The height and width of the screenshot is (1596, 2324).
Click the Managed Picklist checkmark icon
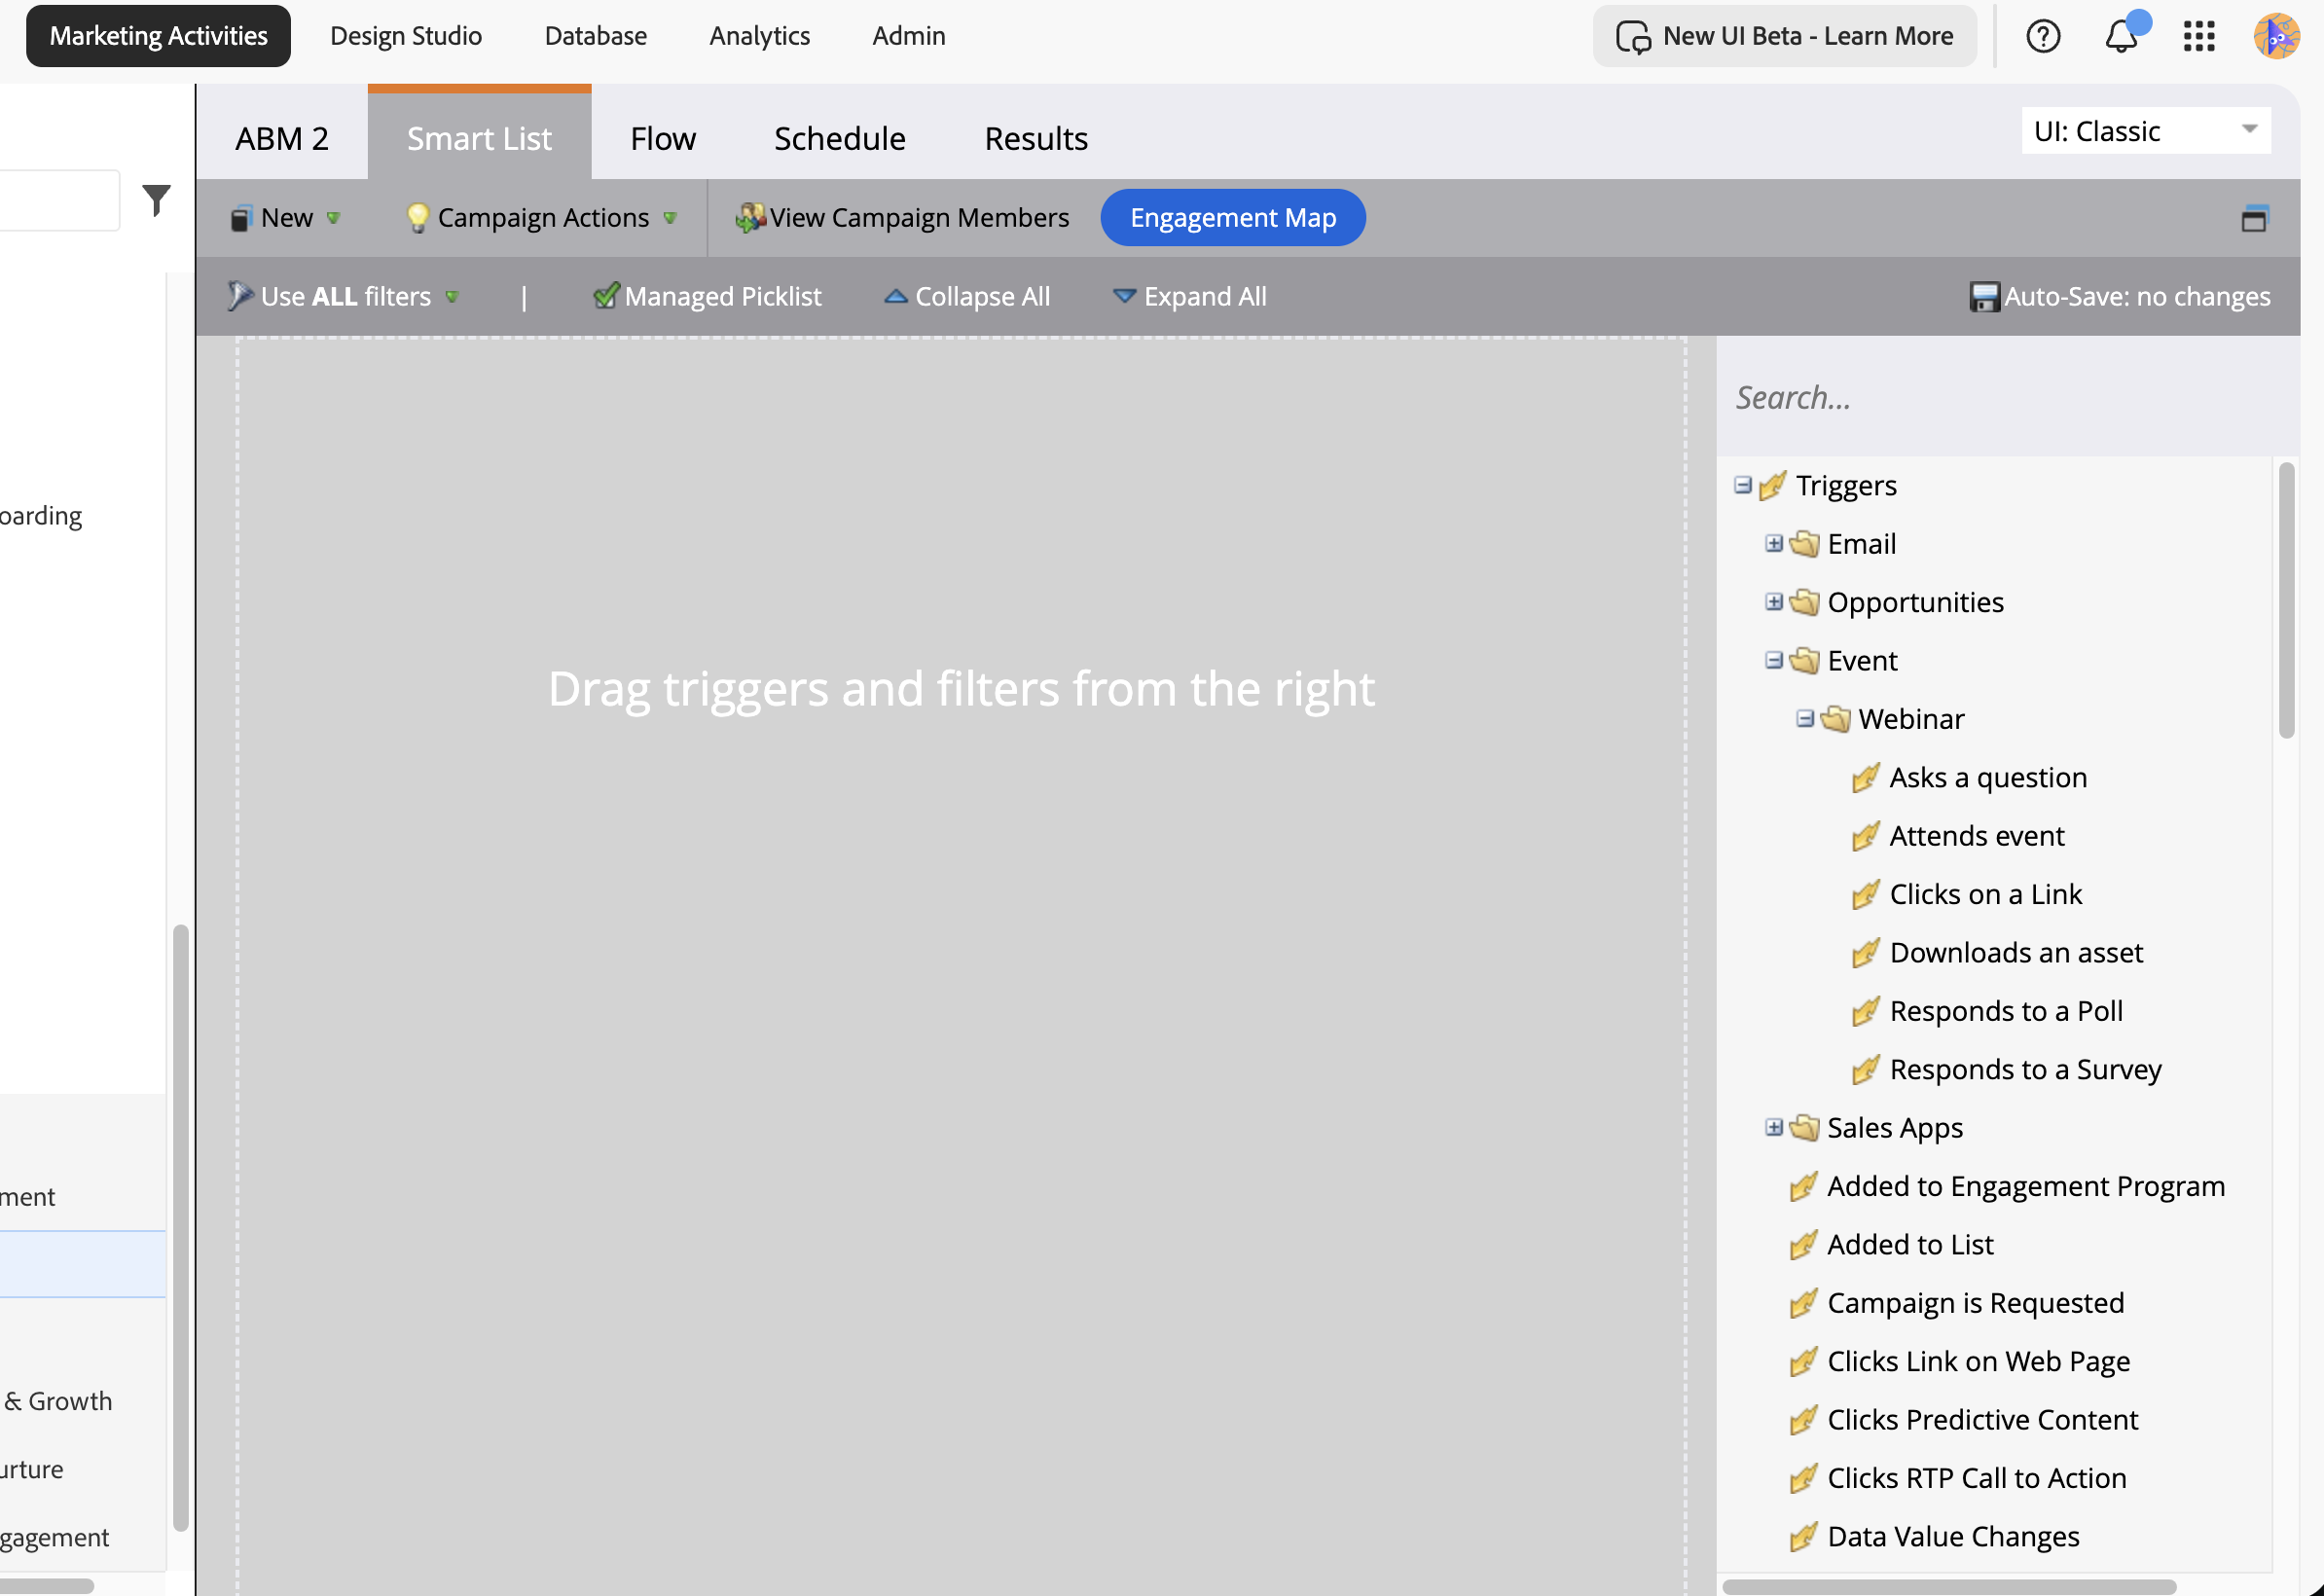click(606, 296)
